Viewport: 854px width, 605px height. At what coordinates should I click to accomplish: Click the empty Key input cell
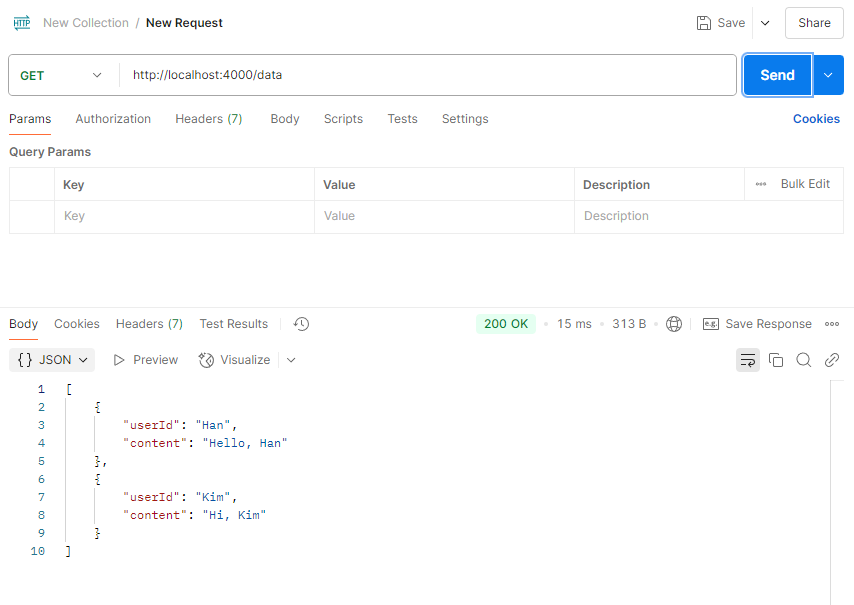pos(184,216)
